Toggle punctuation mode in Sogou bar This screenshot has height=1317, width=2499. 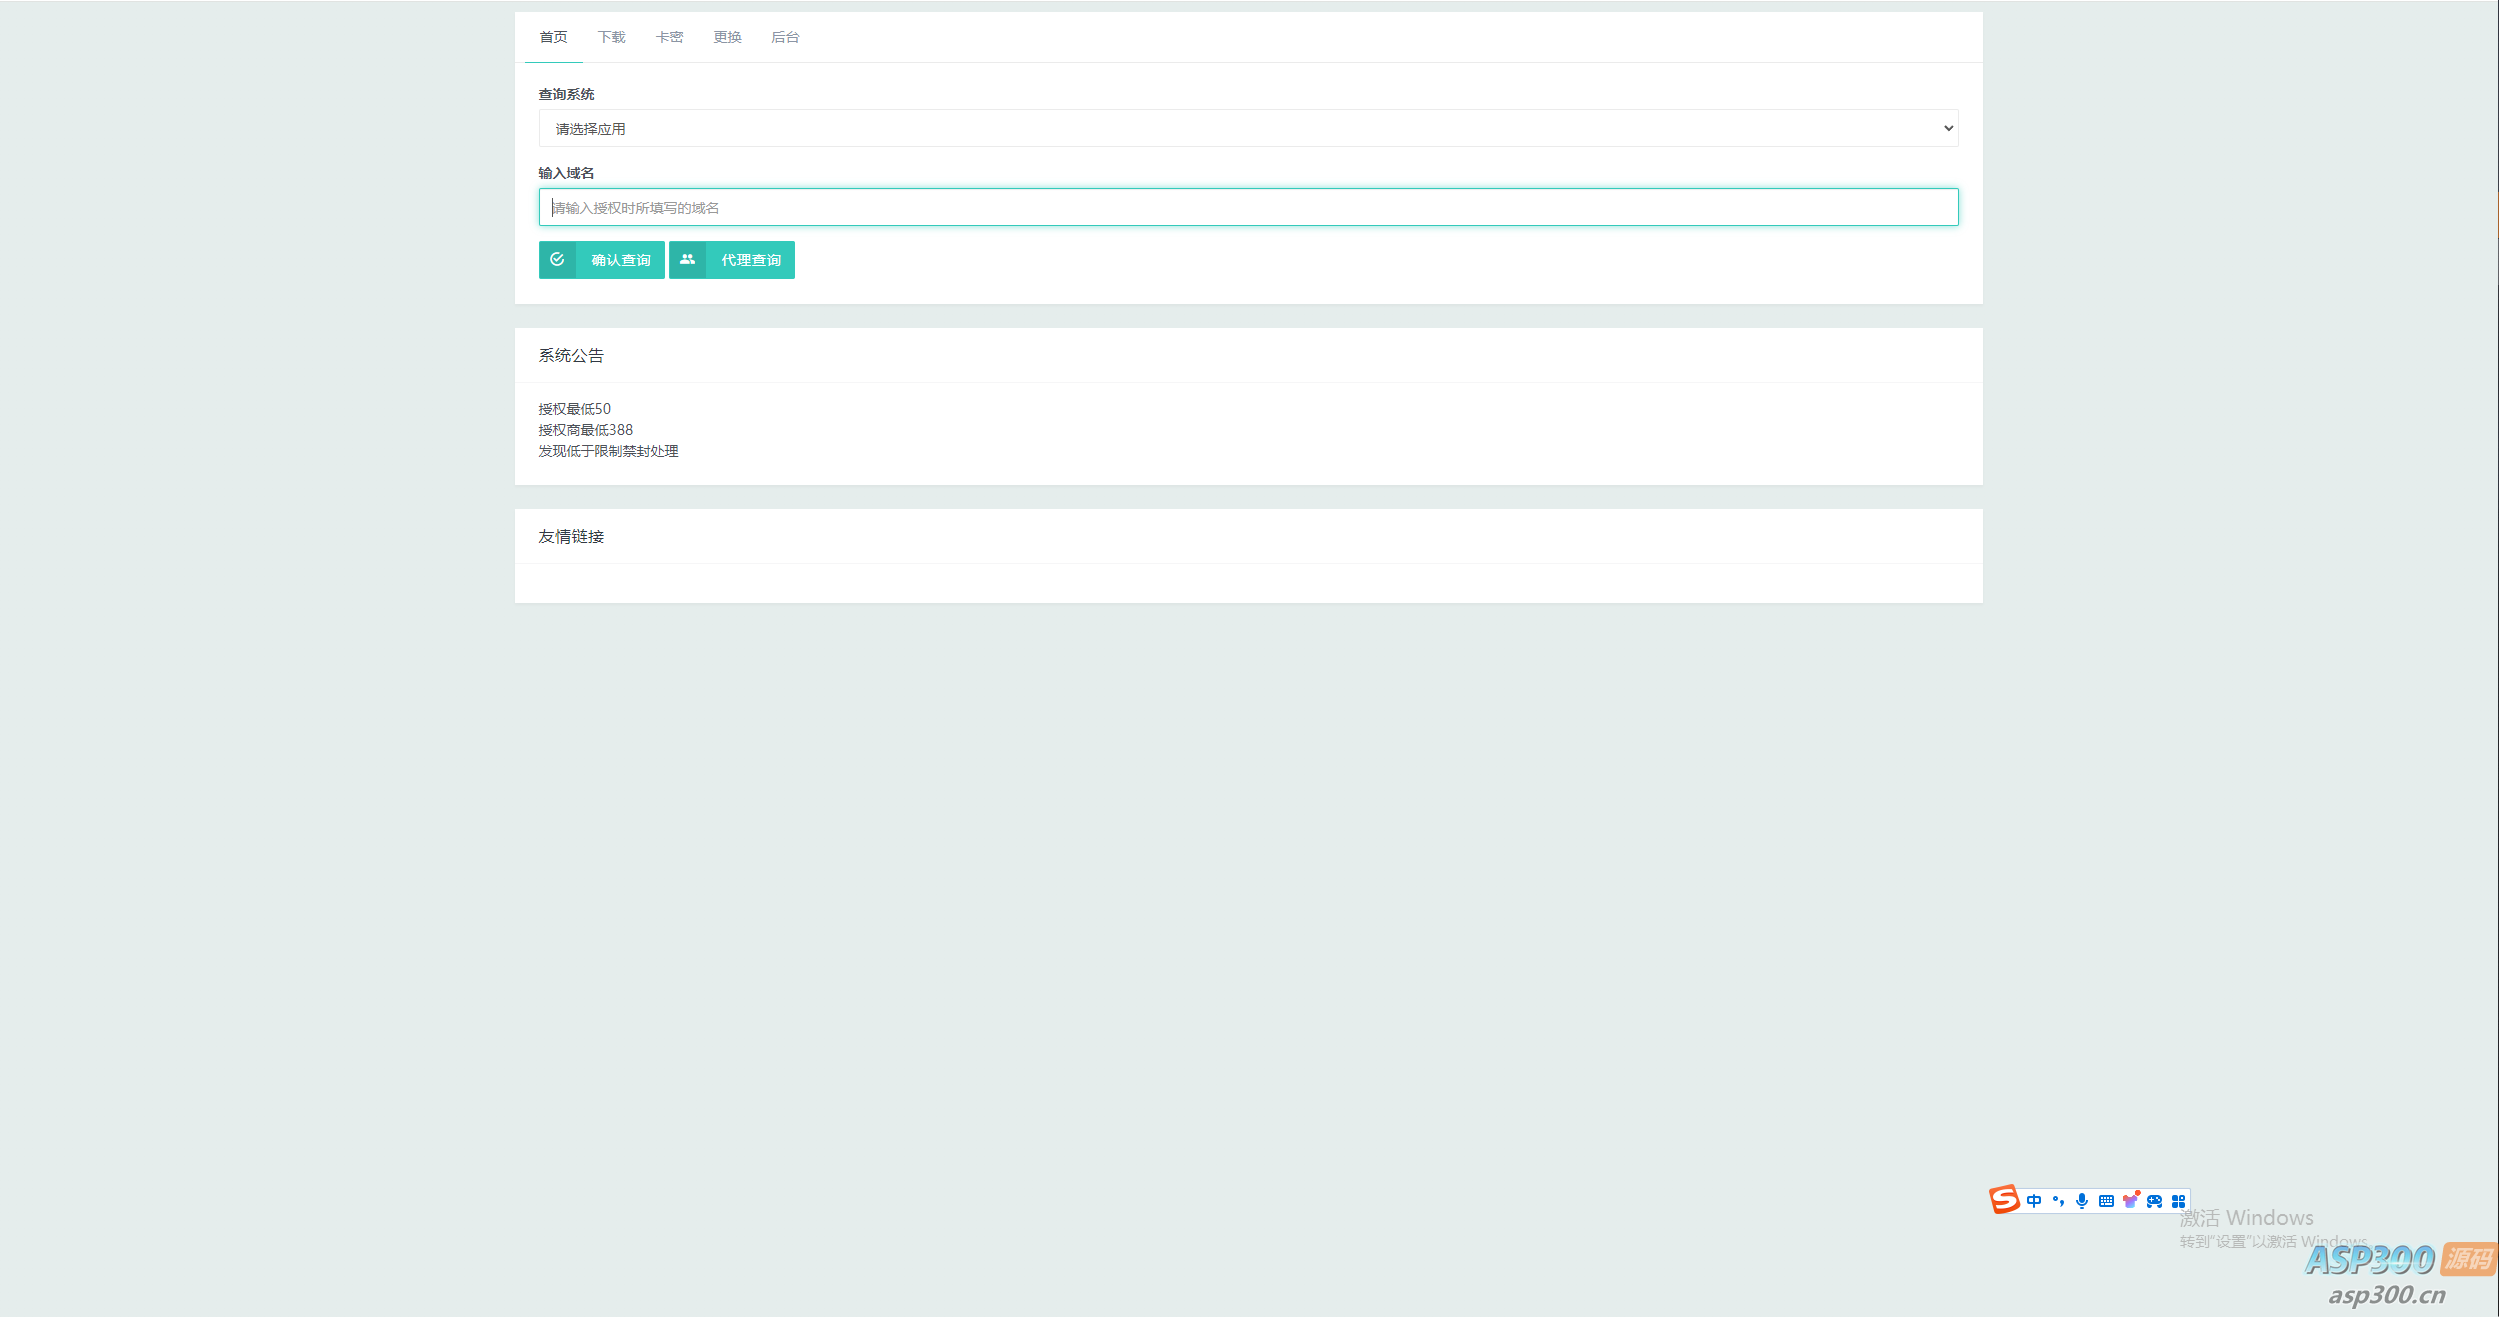(x=2058, y=1201)
